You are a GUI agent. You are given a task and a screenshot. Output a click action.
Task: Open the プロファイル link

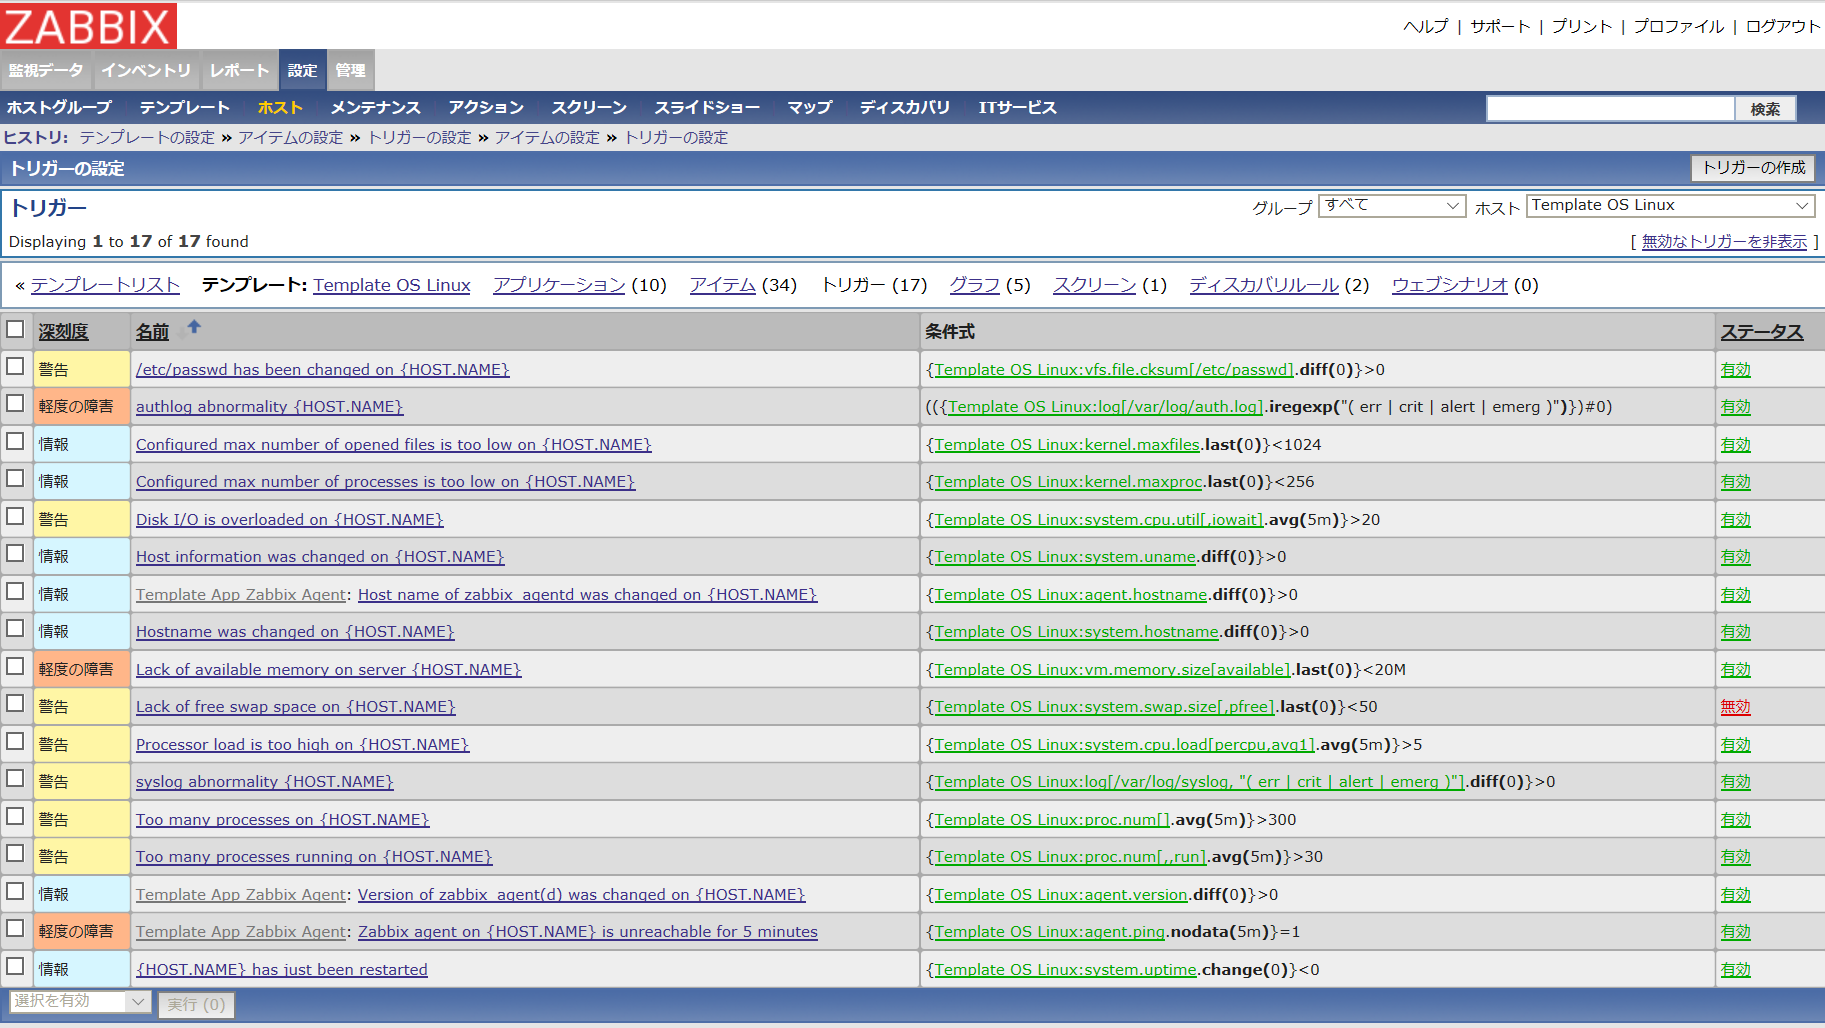1679,26
